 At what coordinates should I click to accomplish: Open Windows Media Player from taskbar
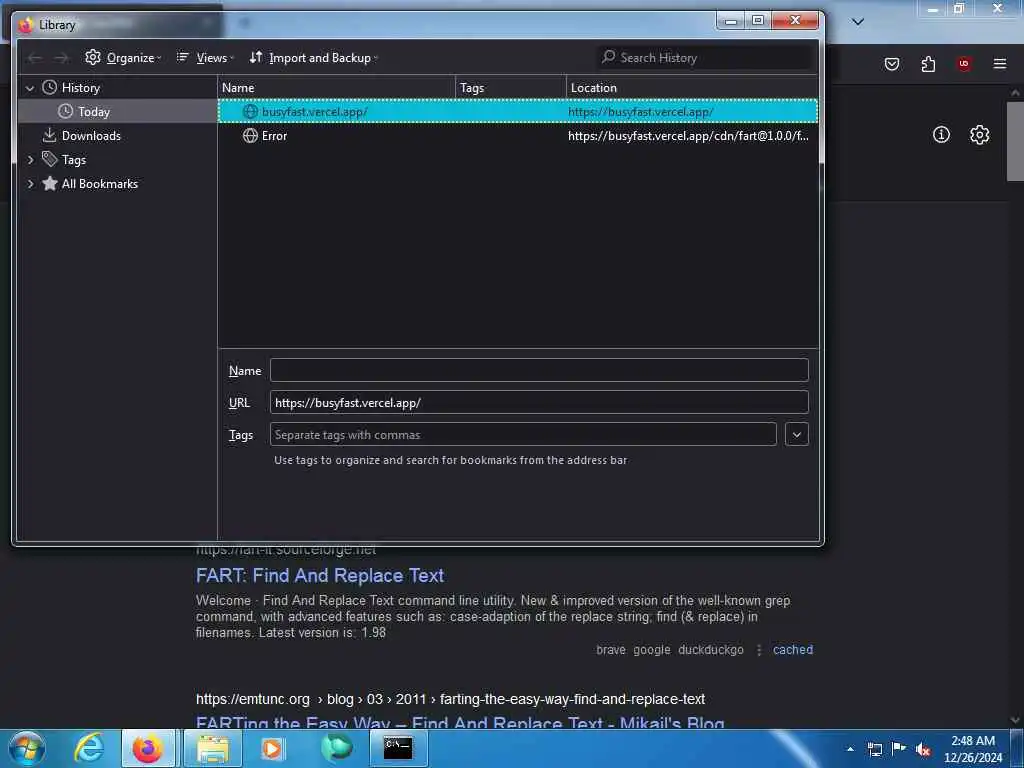272,748
